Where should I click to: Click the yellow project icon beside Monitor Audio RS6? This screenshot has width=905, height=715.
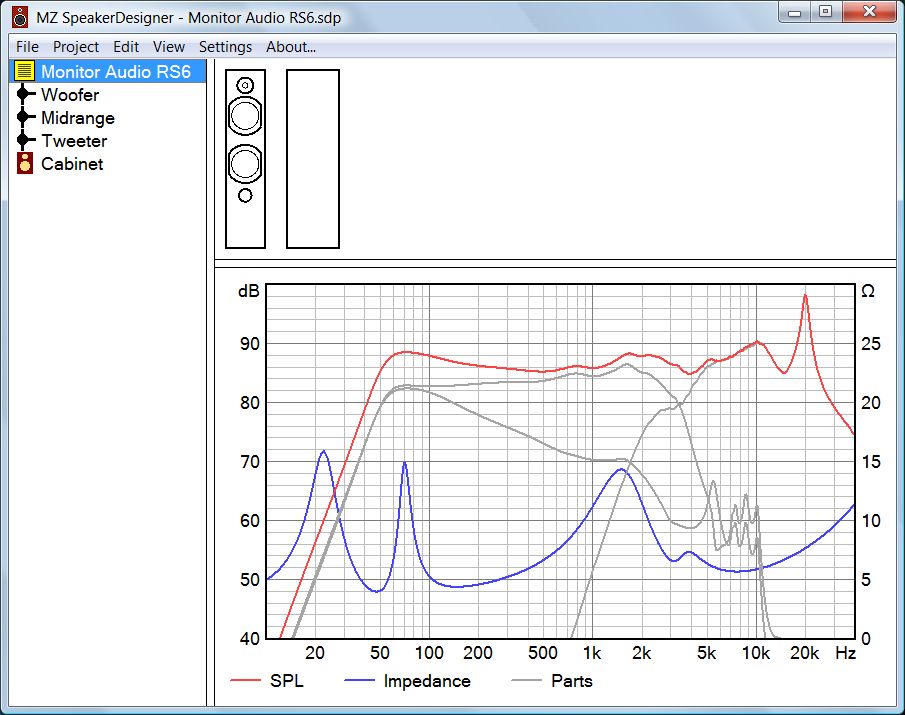click(x=24, y=71)
